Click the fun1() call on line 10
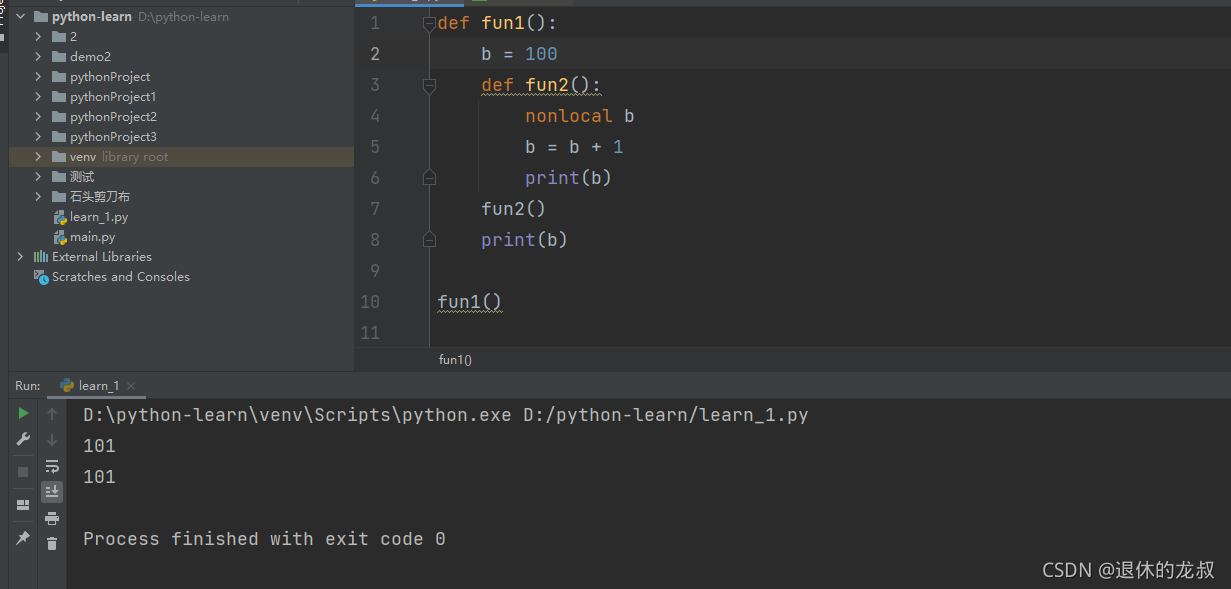Screen dimensions: 1231x589 (469, 302)
